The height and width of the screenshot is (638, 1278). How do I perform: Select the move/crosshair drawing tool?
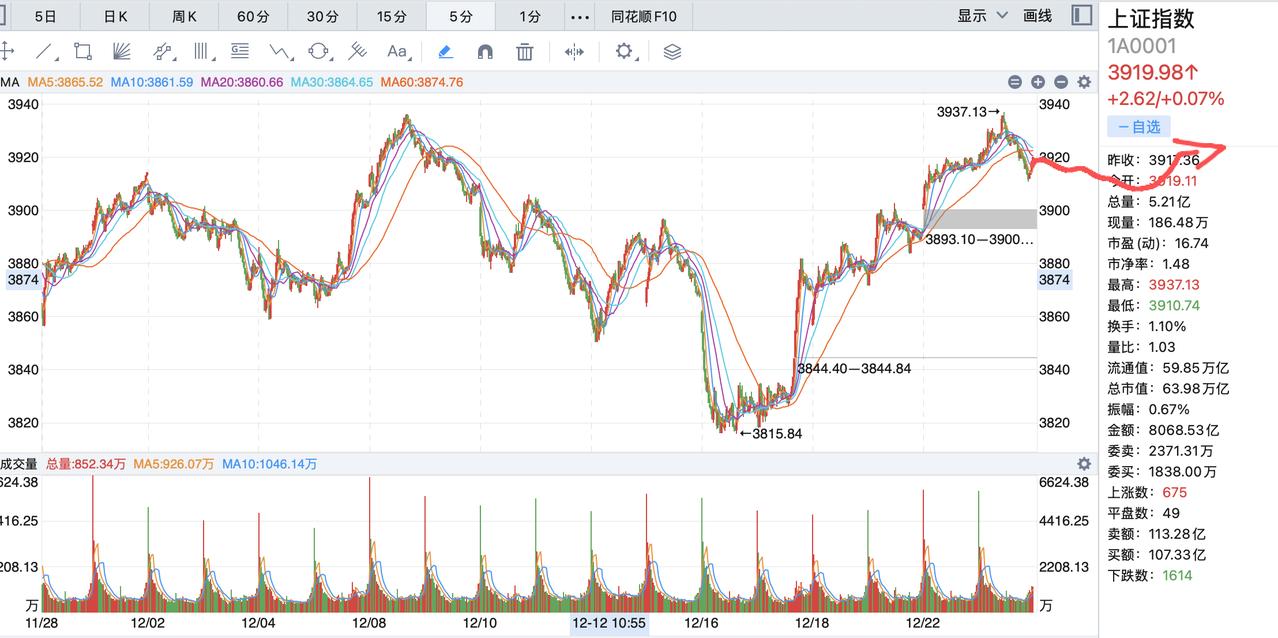pyautogui.click(x=6, y=51)
